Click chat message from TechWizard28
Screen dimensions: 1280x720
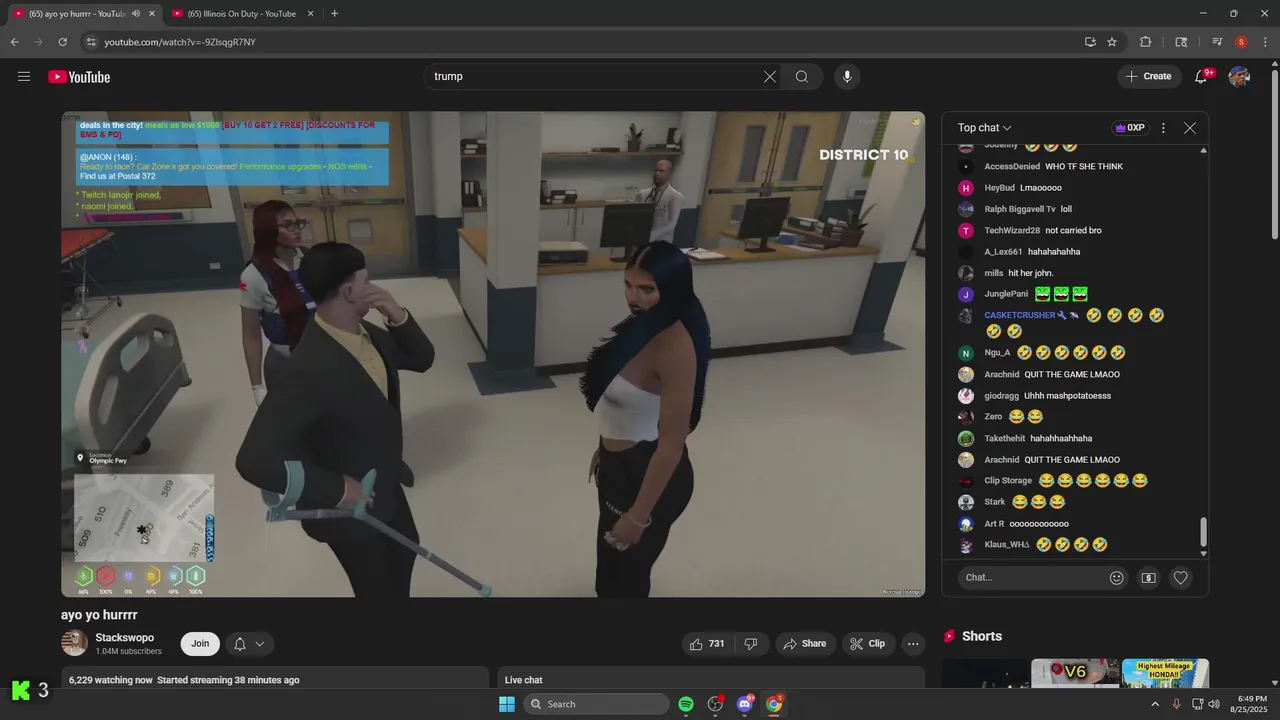tap(1073, 230)
